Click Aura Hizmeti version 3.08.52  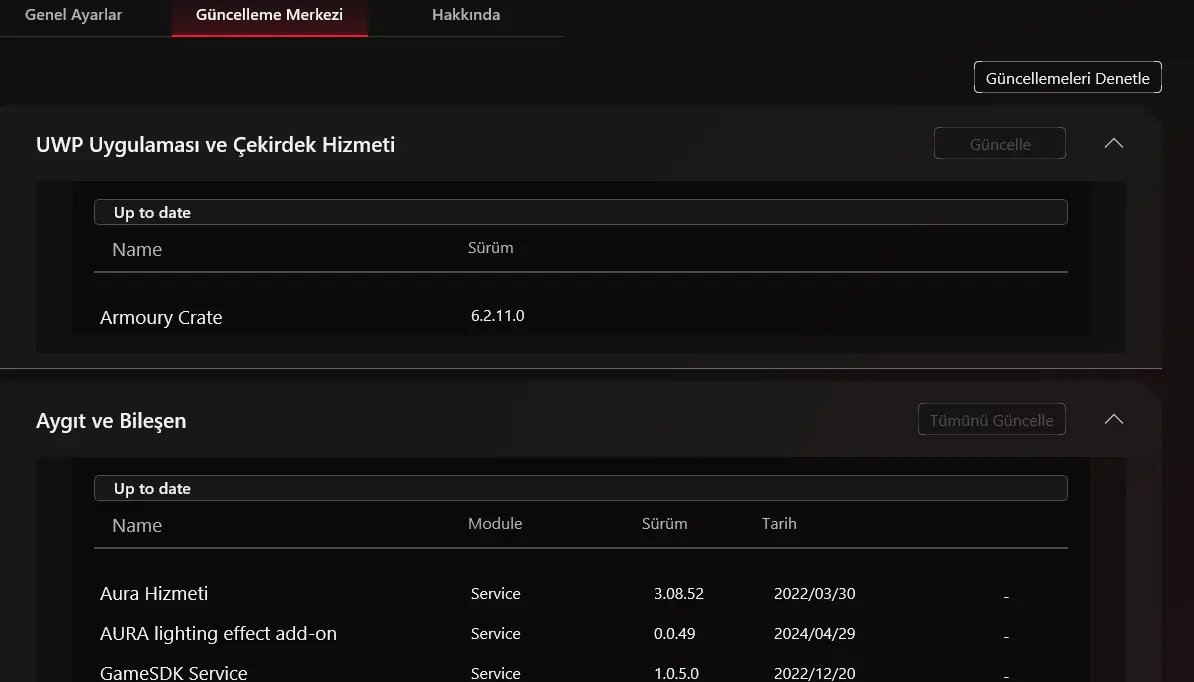[678, 594]
